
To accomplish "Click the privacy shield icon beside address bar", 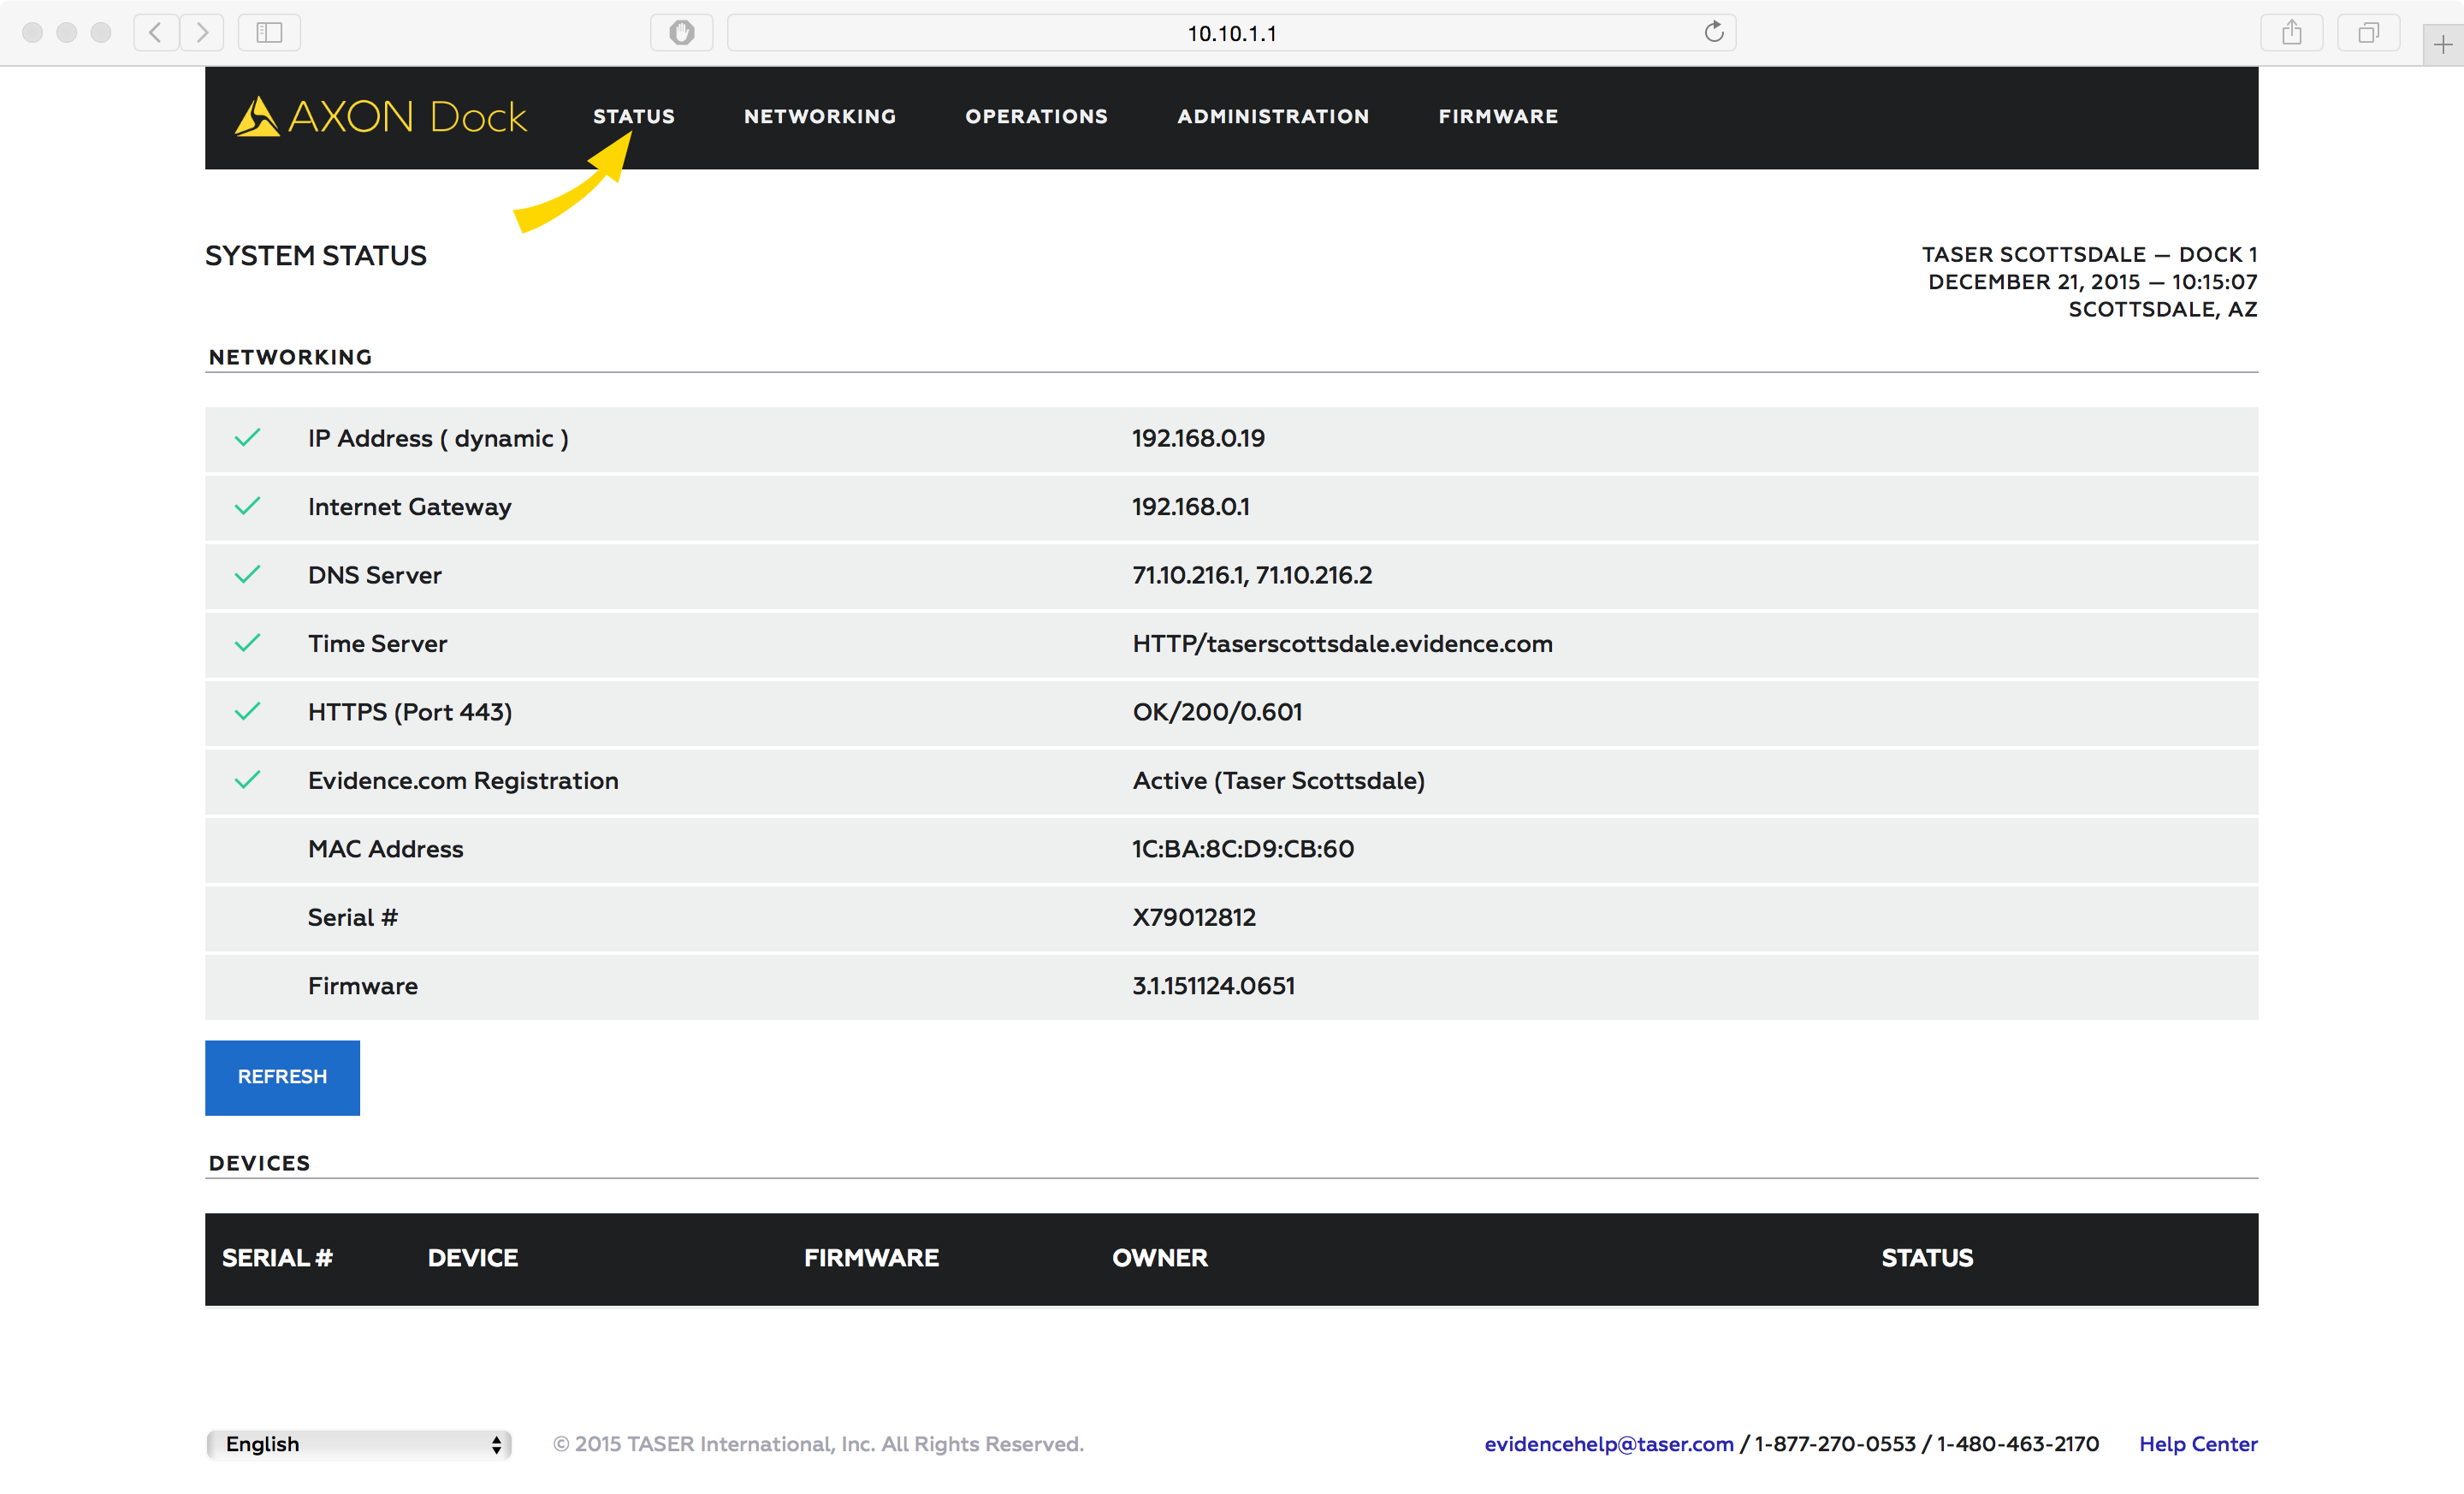I will (682, 33).
